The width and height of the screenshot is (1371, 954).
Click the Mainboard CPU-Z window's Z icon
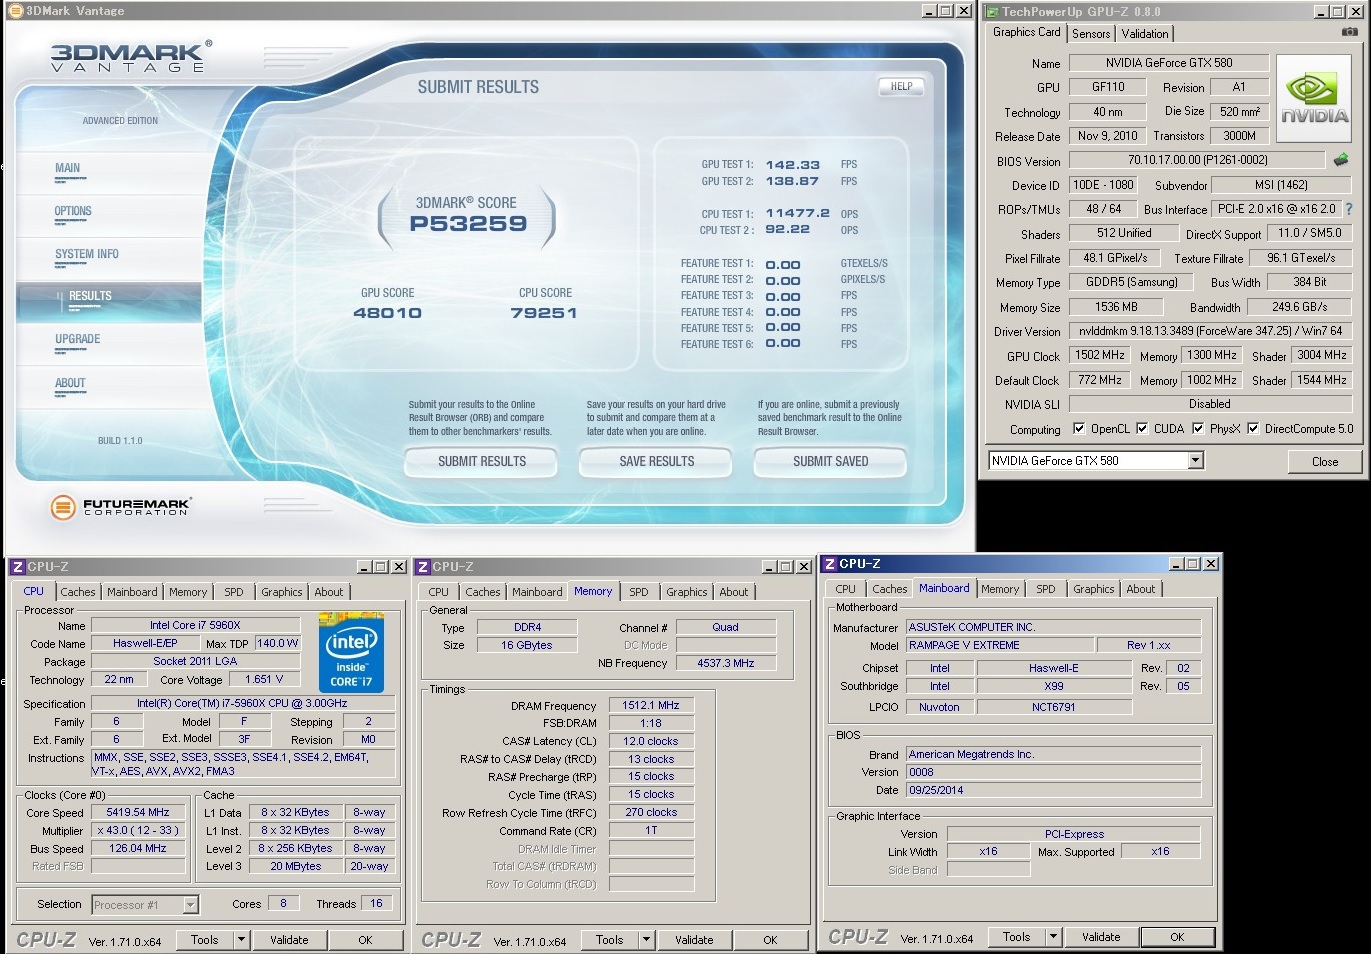830,564
